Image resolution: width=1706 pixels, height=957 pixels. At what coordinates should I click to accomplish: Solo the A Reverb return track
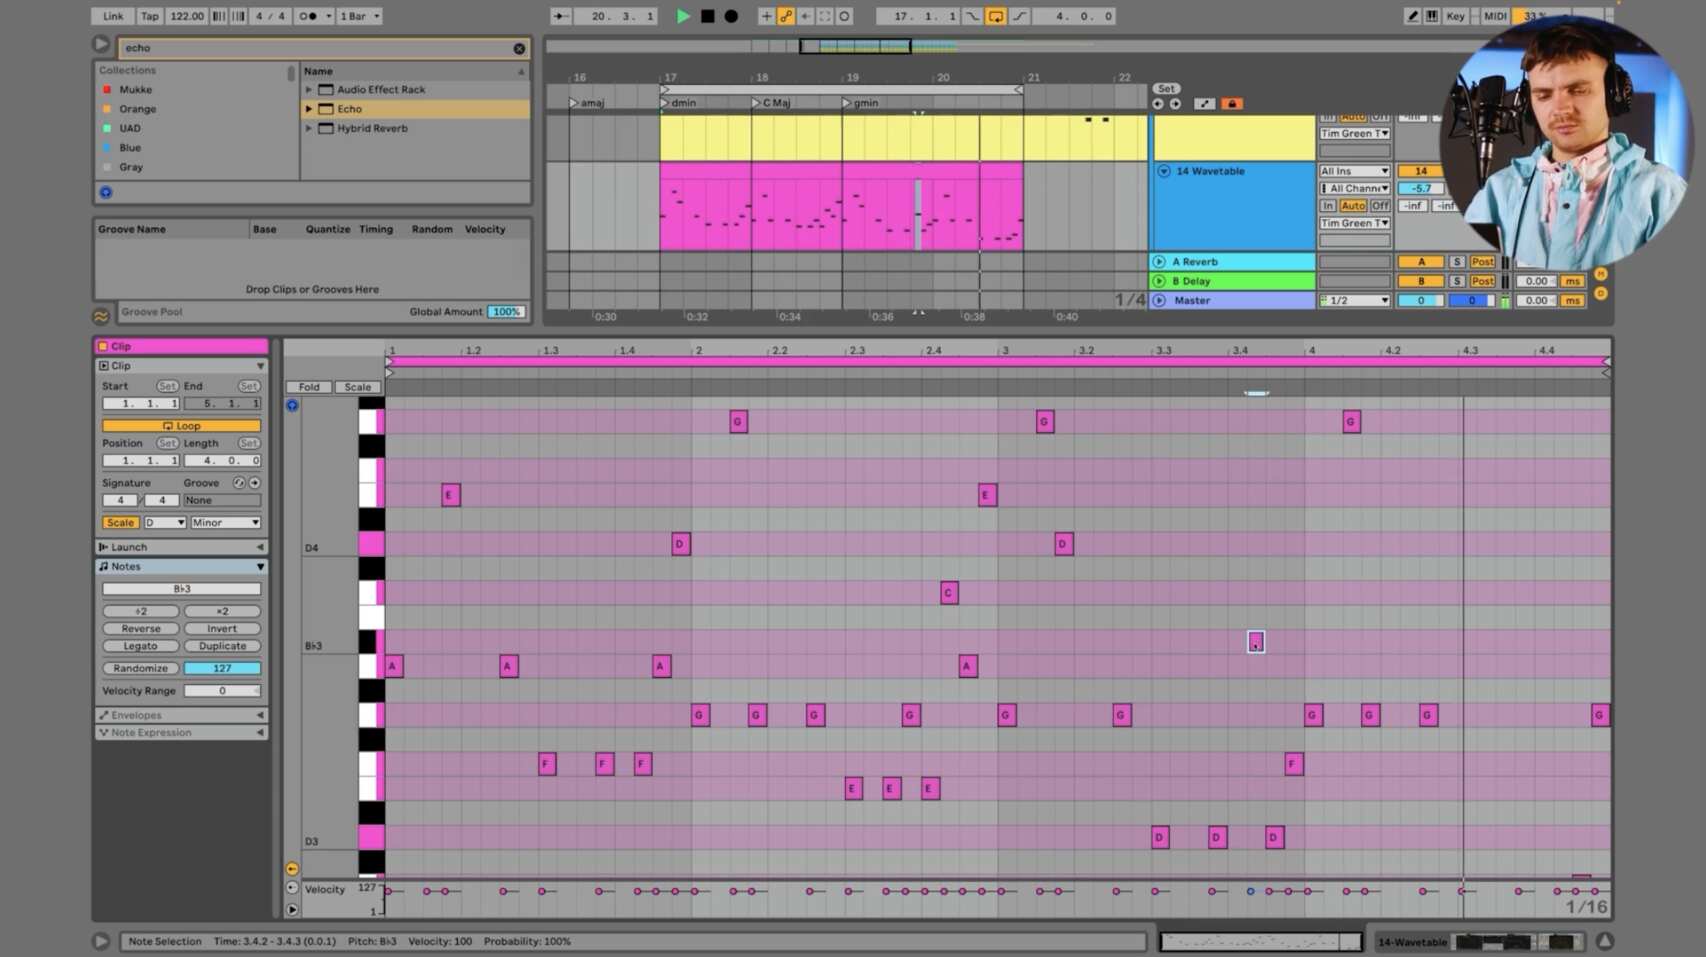tap(1457, 262)
